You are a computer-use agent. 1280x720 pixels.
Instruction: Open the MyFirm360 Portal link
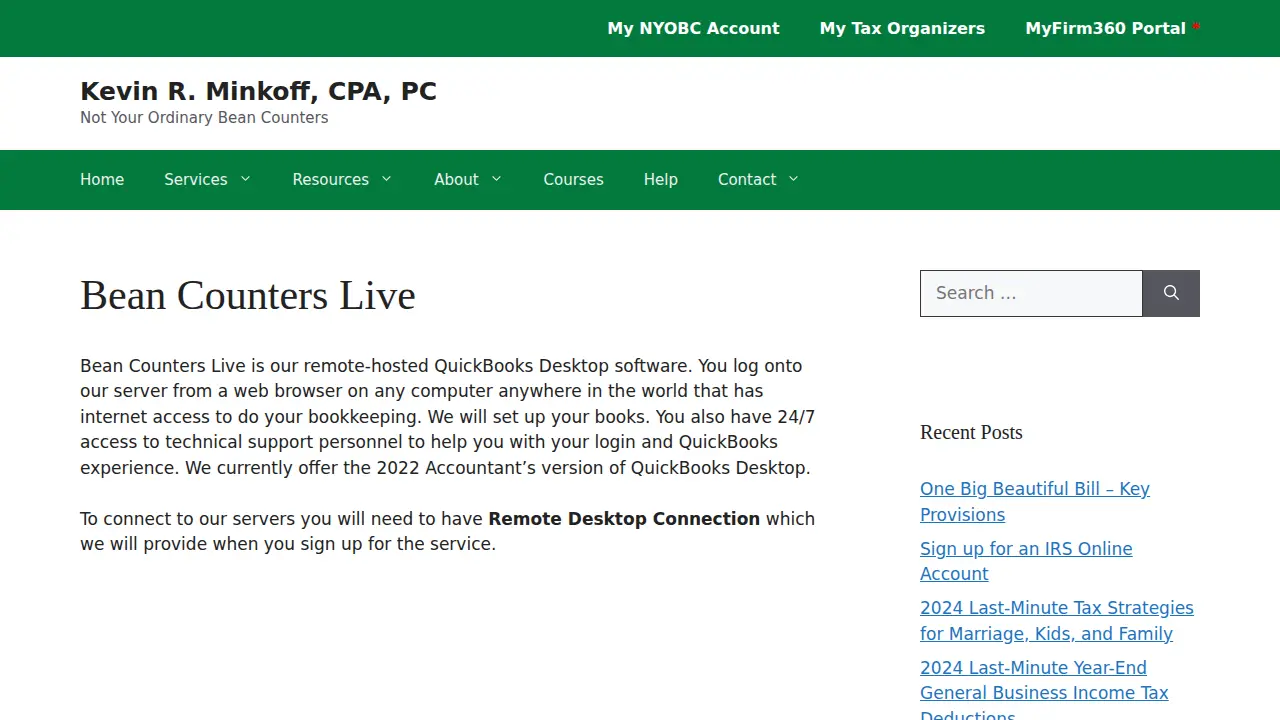[x=1112, y=28]
